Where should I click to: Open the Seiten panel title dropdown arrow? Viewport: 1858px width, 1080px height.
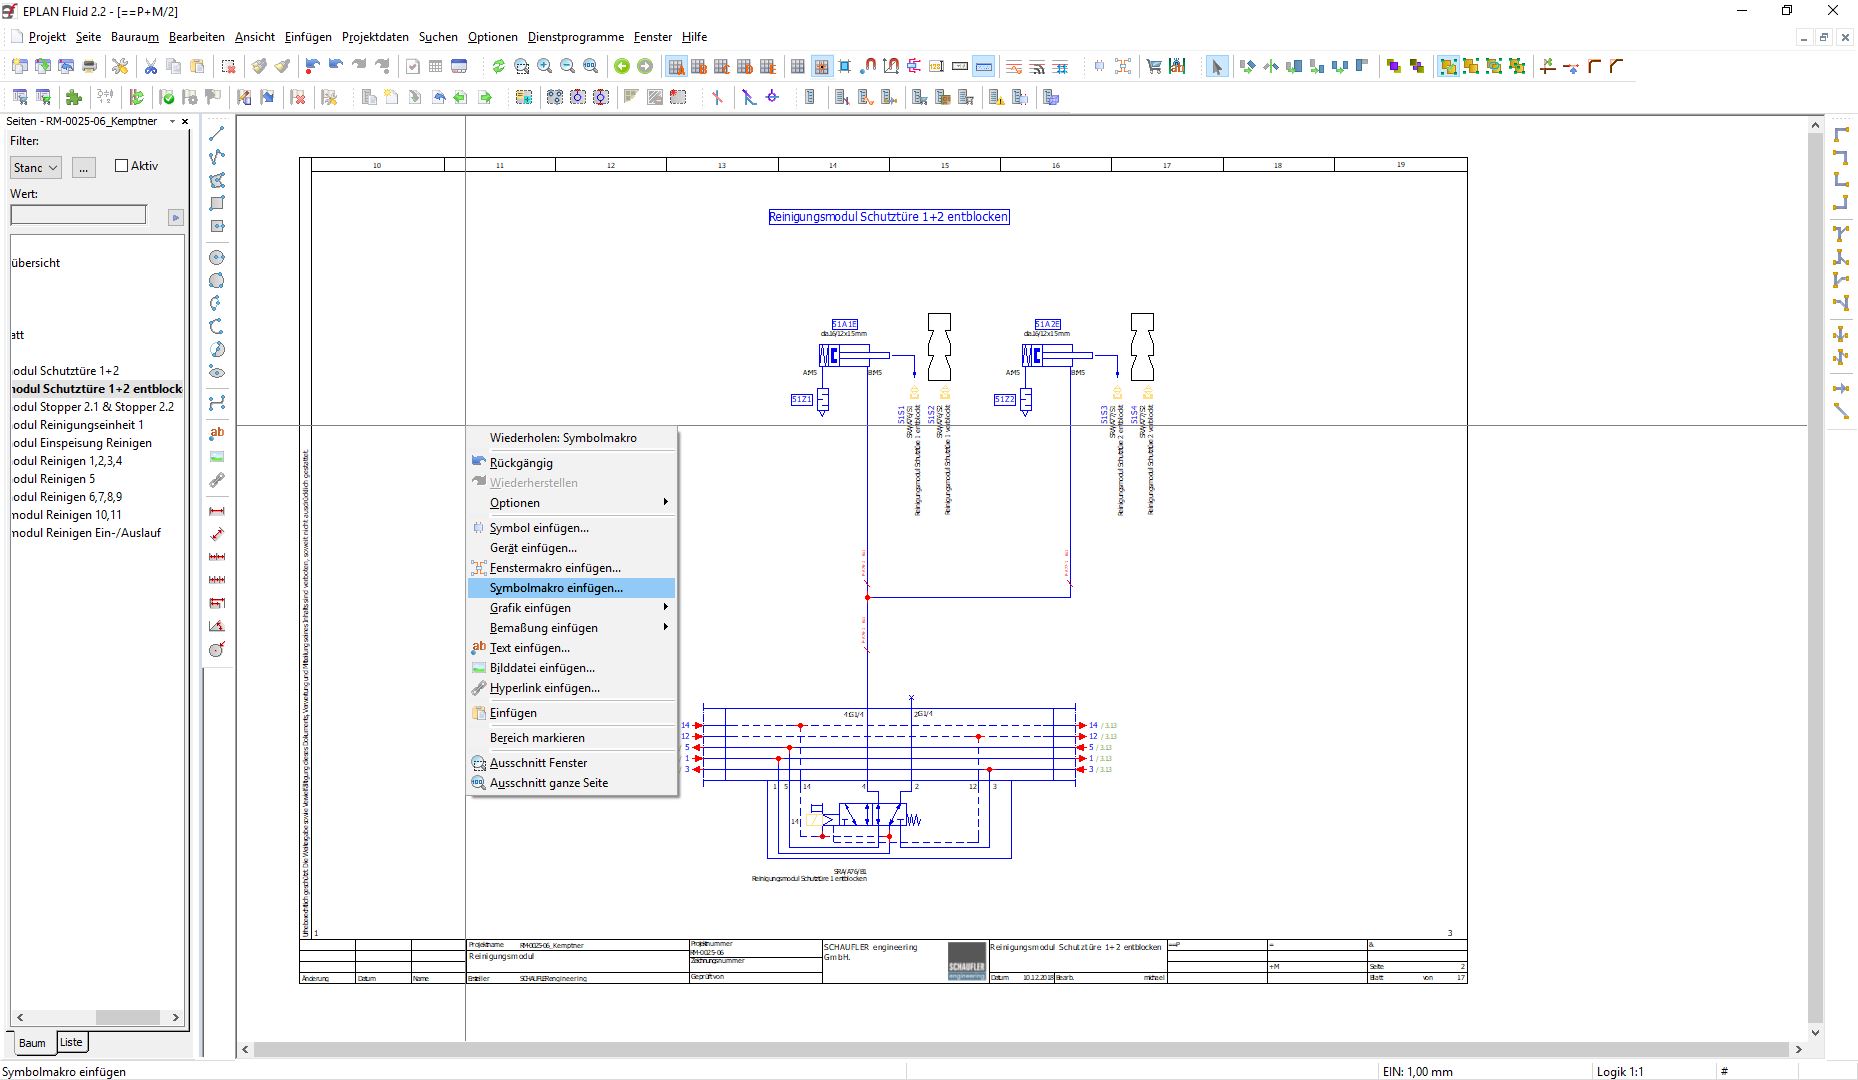(172, 121)
